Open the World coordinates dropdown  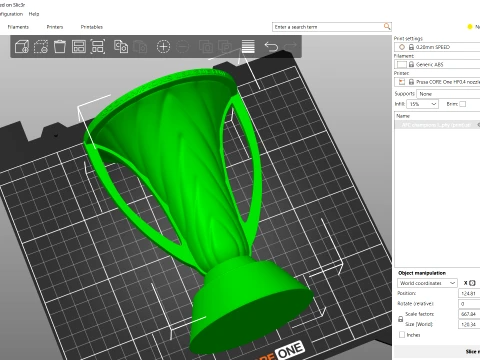point(427,283)
